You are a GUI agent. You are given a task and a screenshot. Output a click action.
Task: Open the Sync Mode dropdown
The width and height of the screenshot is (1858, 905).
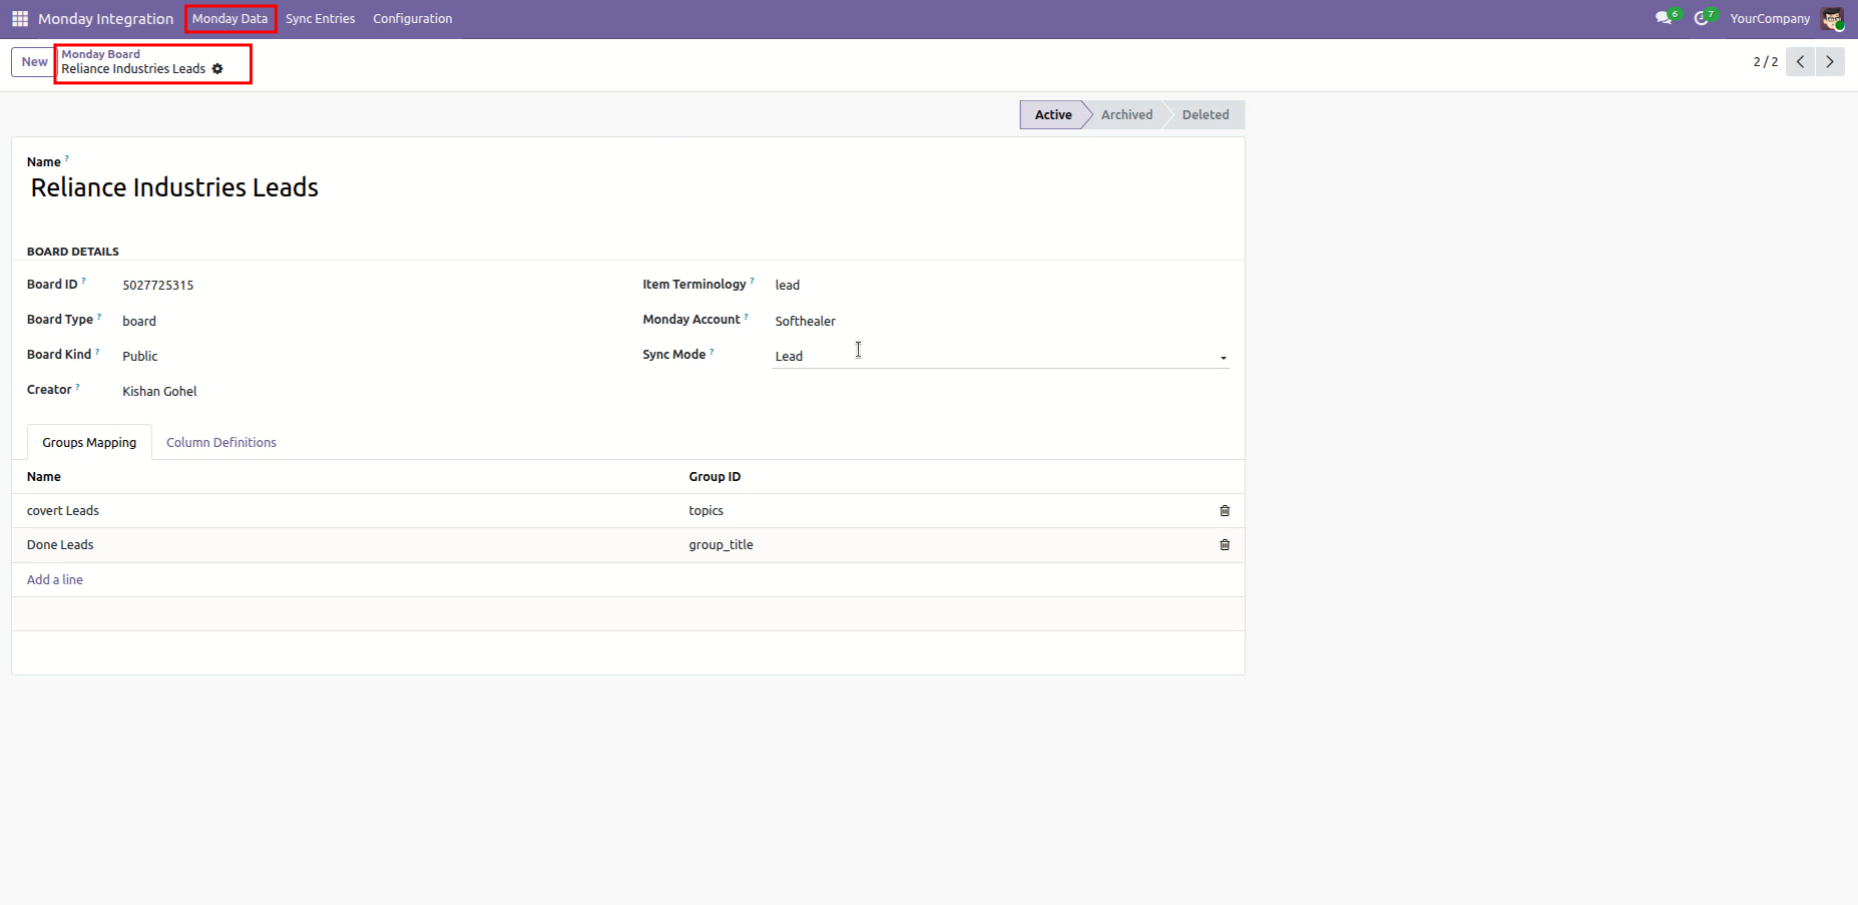tap(1000, 356)
